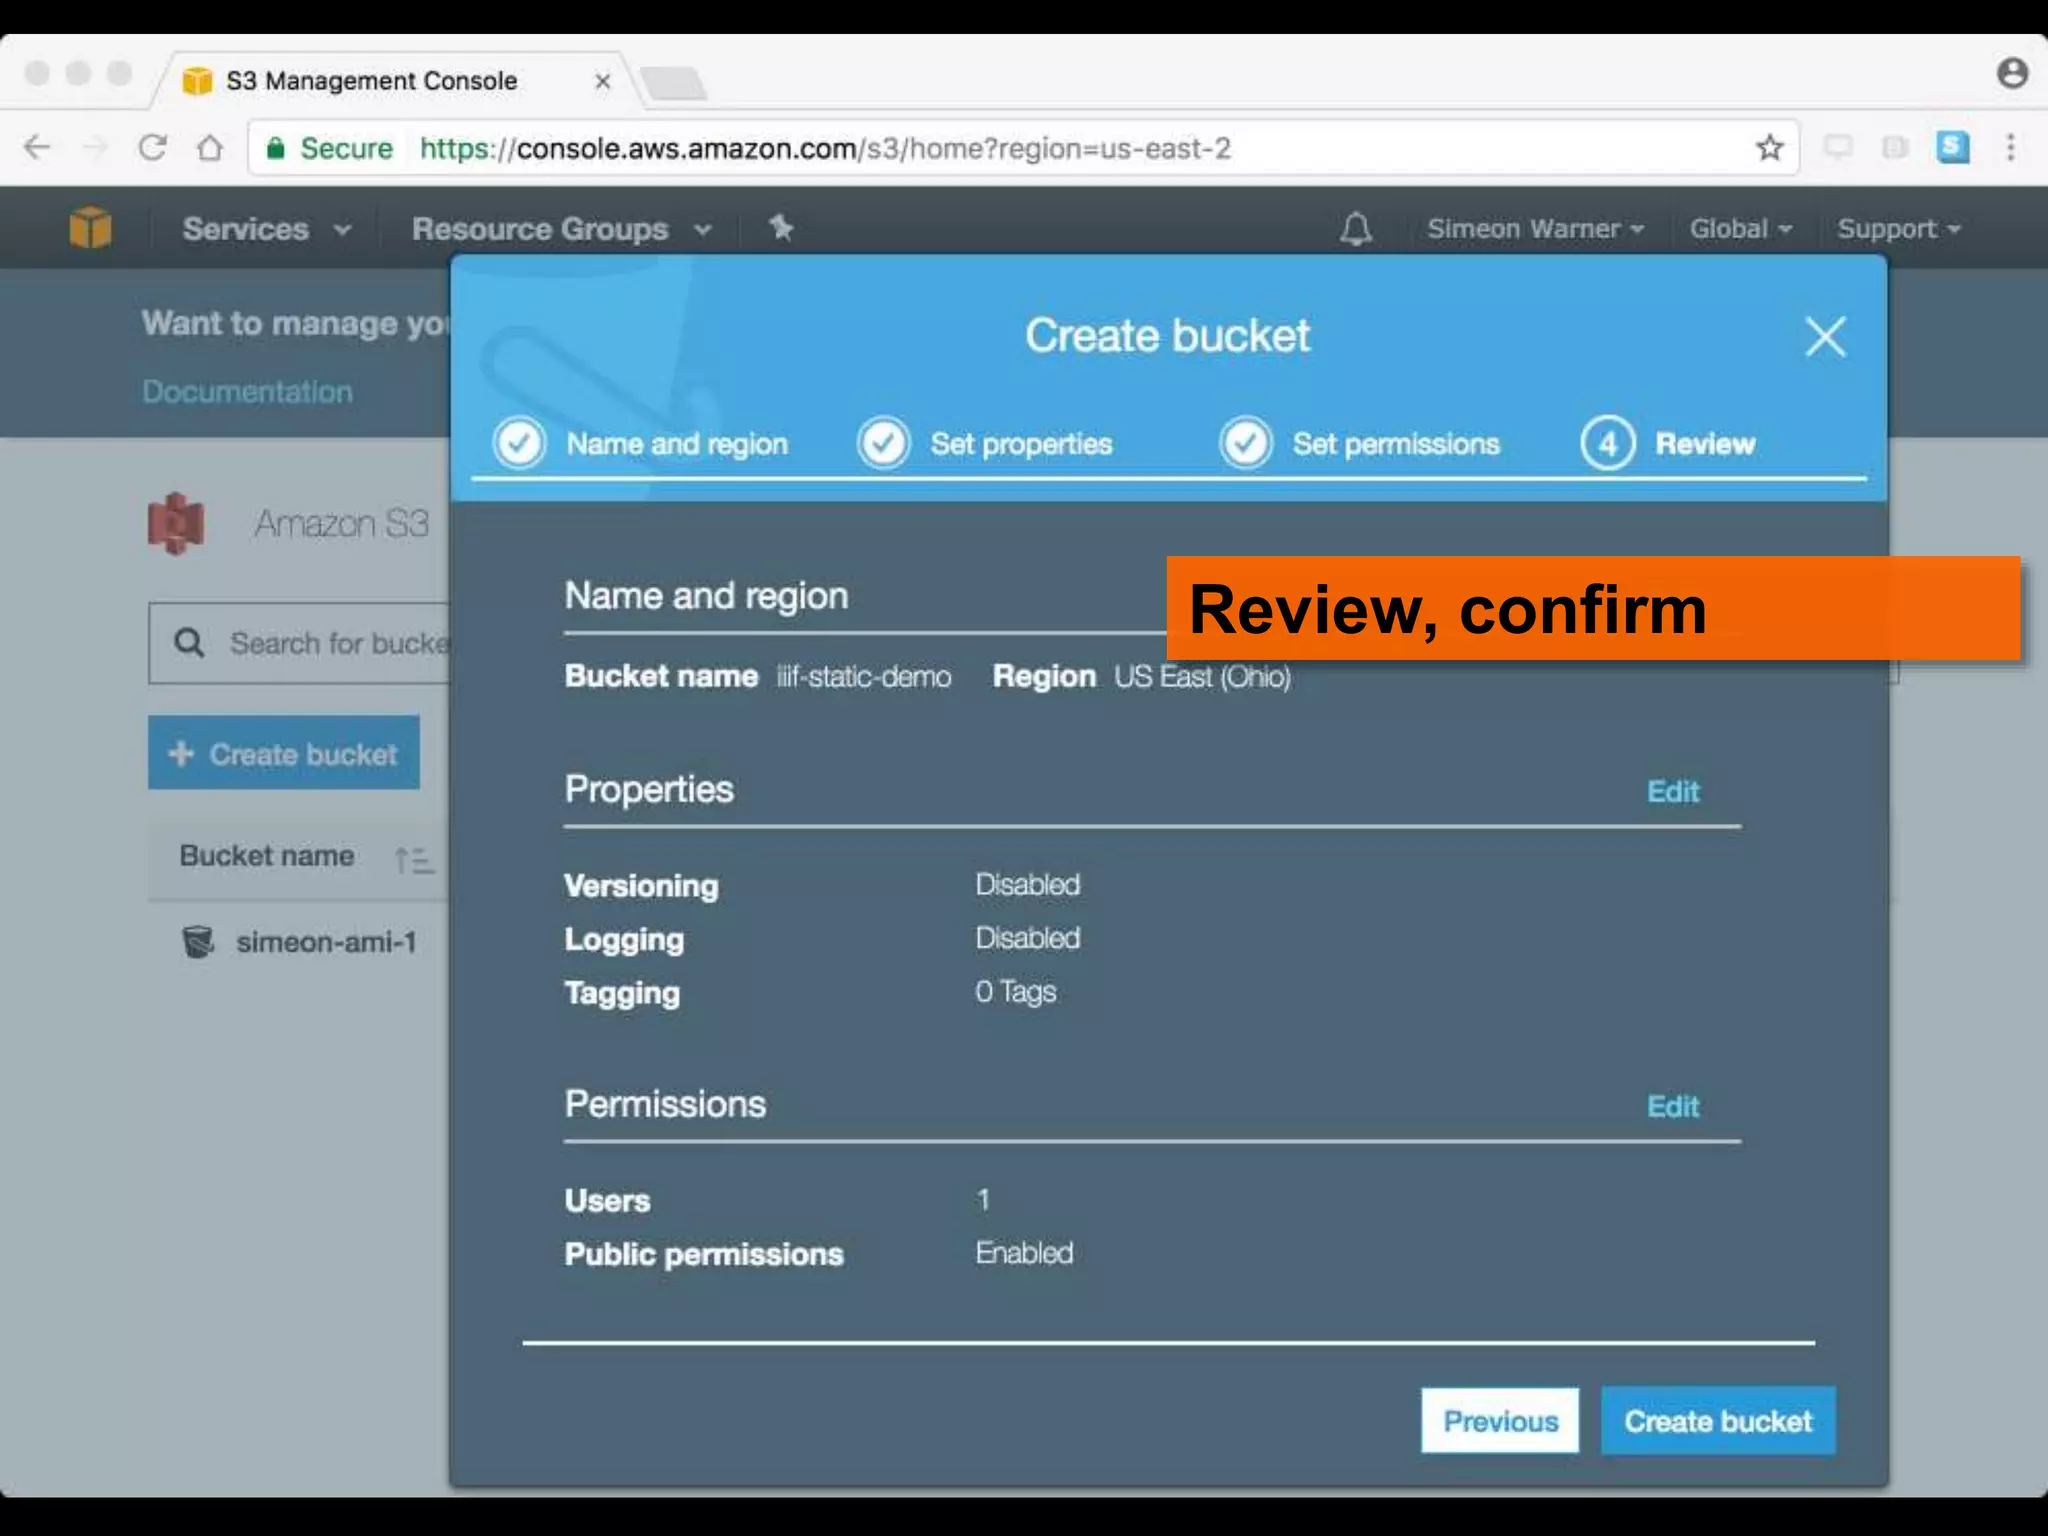Bookmark page with the star icon
Image resolution: width=2048 pixels, height=1536 pixels.
tap(1769, 148)
